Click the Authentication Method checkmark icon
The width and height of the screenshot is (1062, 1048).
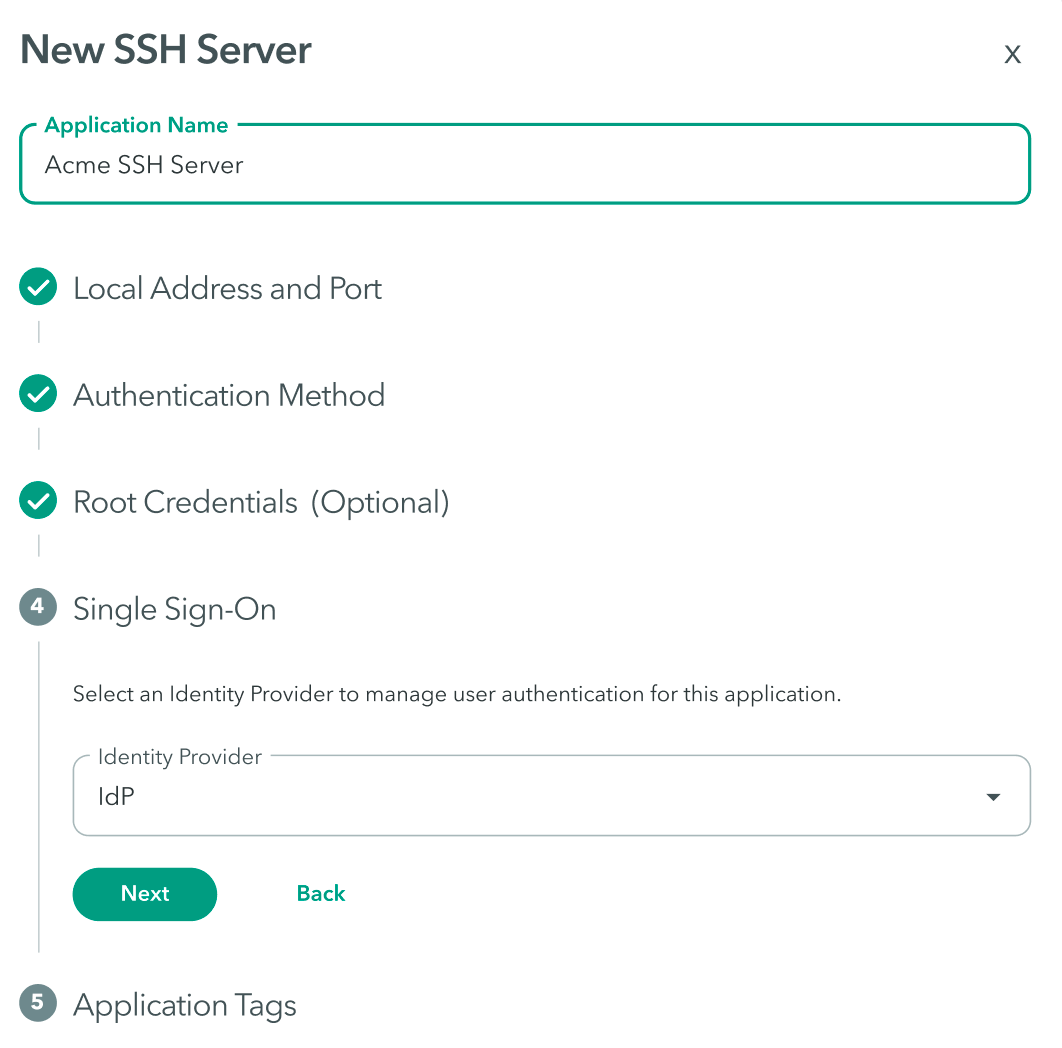click(x=38, y=394)
